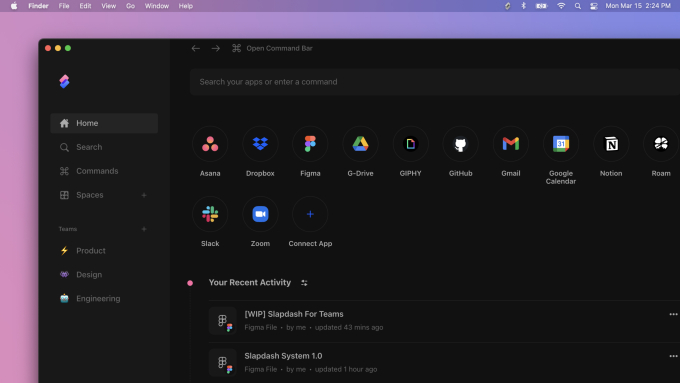
Task: Focus the Search your apps input field
Action: click(435, 82)
